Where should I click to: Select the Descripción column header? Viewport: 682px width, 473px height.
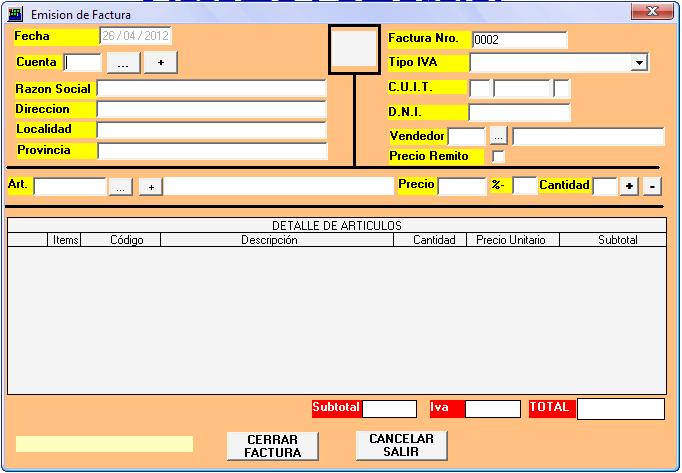coord(269,240)
